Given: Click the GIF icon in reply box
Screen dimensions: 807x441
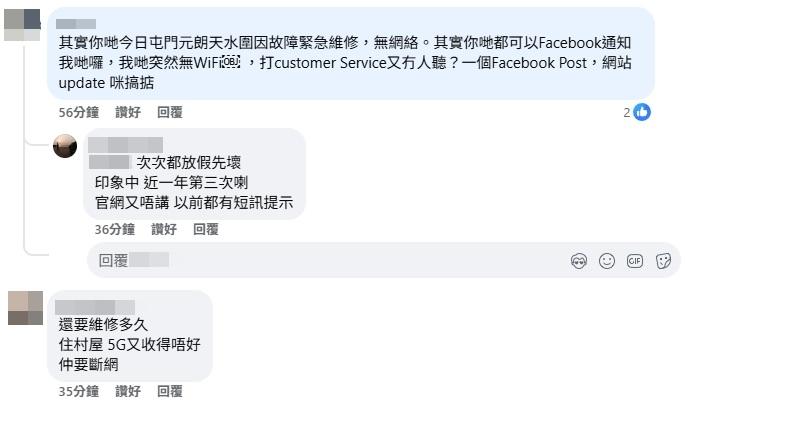Looking at the screenshot, I should (x=635, y=261).
